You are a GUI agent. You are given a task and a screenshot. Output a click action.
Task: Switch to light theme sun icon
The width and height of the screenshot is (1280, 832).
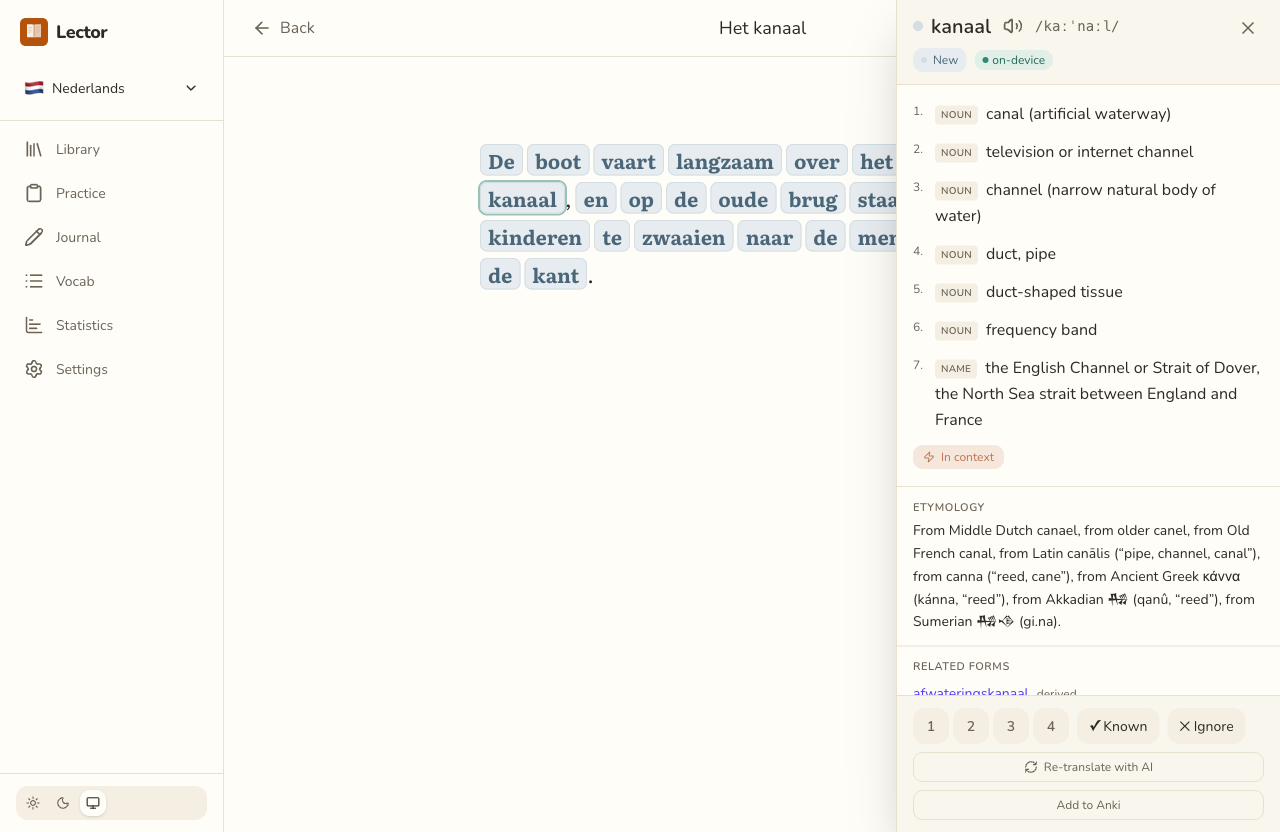(33, 803)
